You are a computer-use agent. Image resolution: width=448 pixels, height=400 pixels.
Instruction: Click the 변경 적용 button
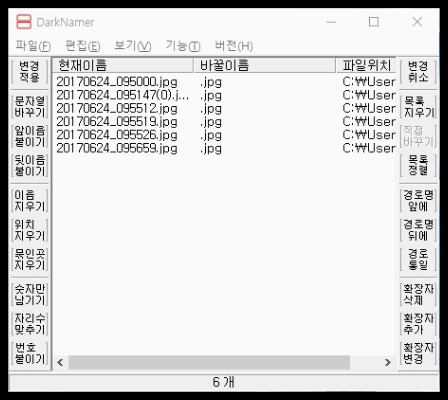click(x=30, y=72)
